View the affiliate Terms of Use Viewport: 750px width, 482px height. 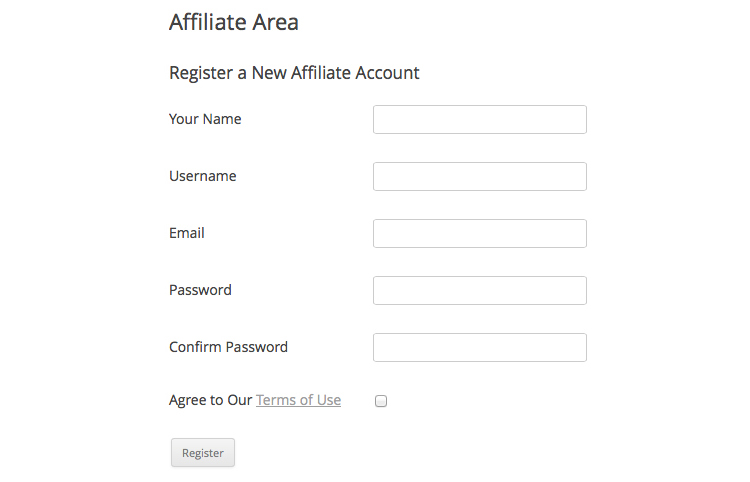pos(298,400)
